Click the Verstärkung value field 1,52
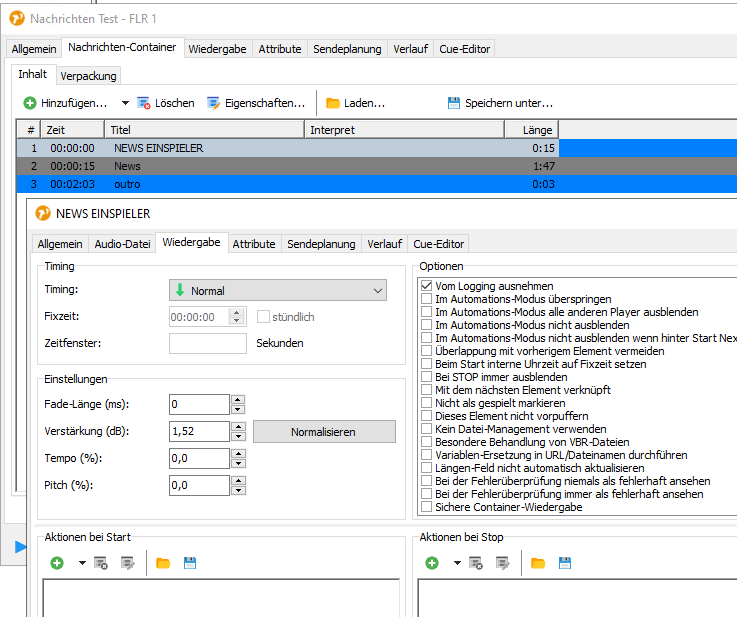The width and height of the screenshot is (737, 617). 199,431
